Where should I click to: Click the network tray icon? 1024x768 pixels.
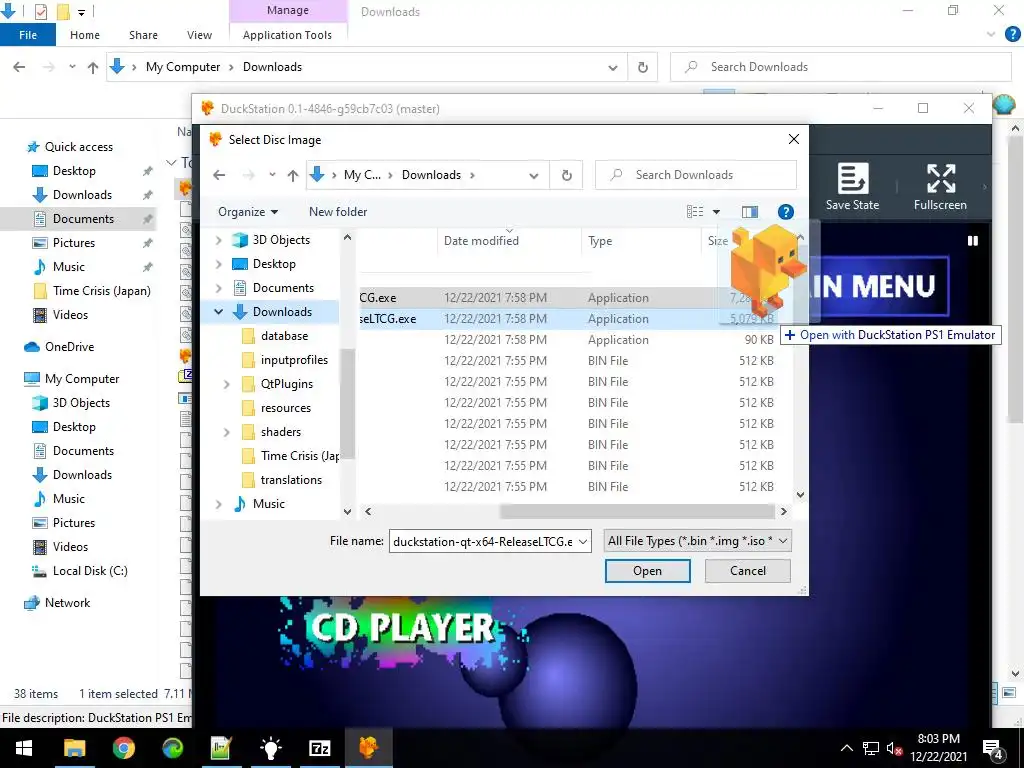coord(871,748)
